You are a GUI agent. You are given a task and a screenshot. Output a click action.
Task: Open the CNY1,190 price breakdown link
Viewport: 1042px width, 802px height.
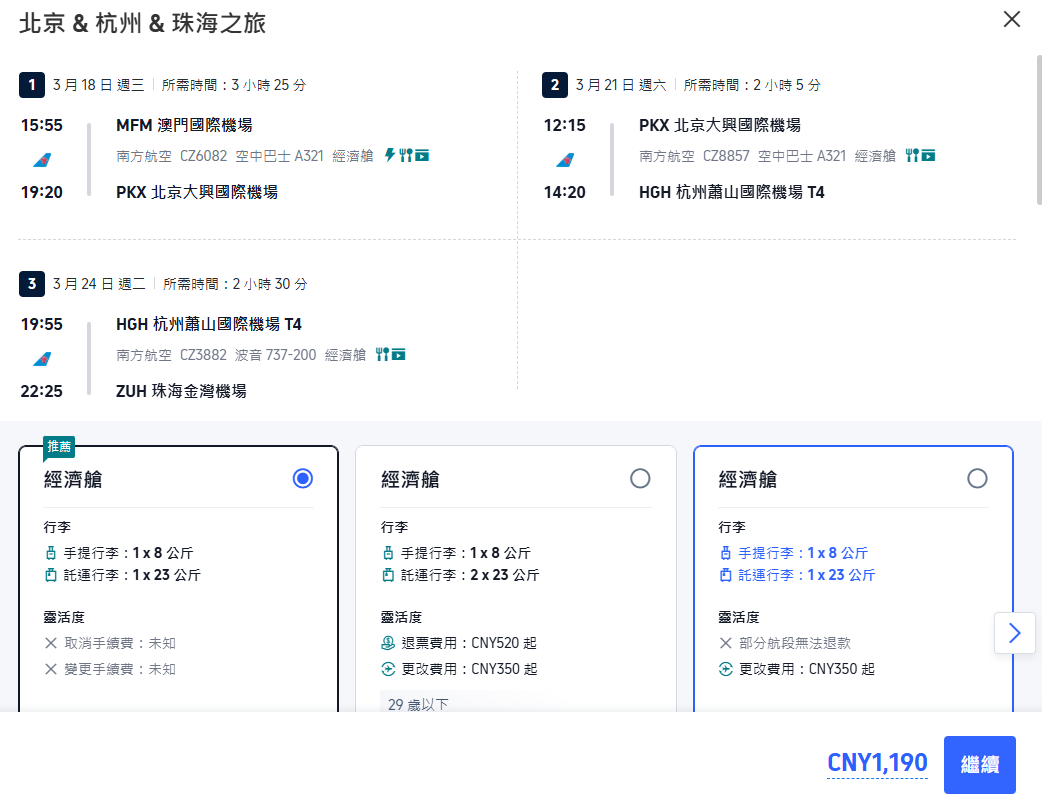click(x=876, y=762)
